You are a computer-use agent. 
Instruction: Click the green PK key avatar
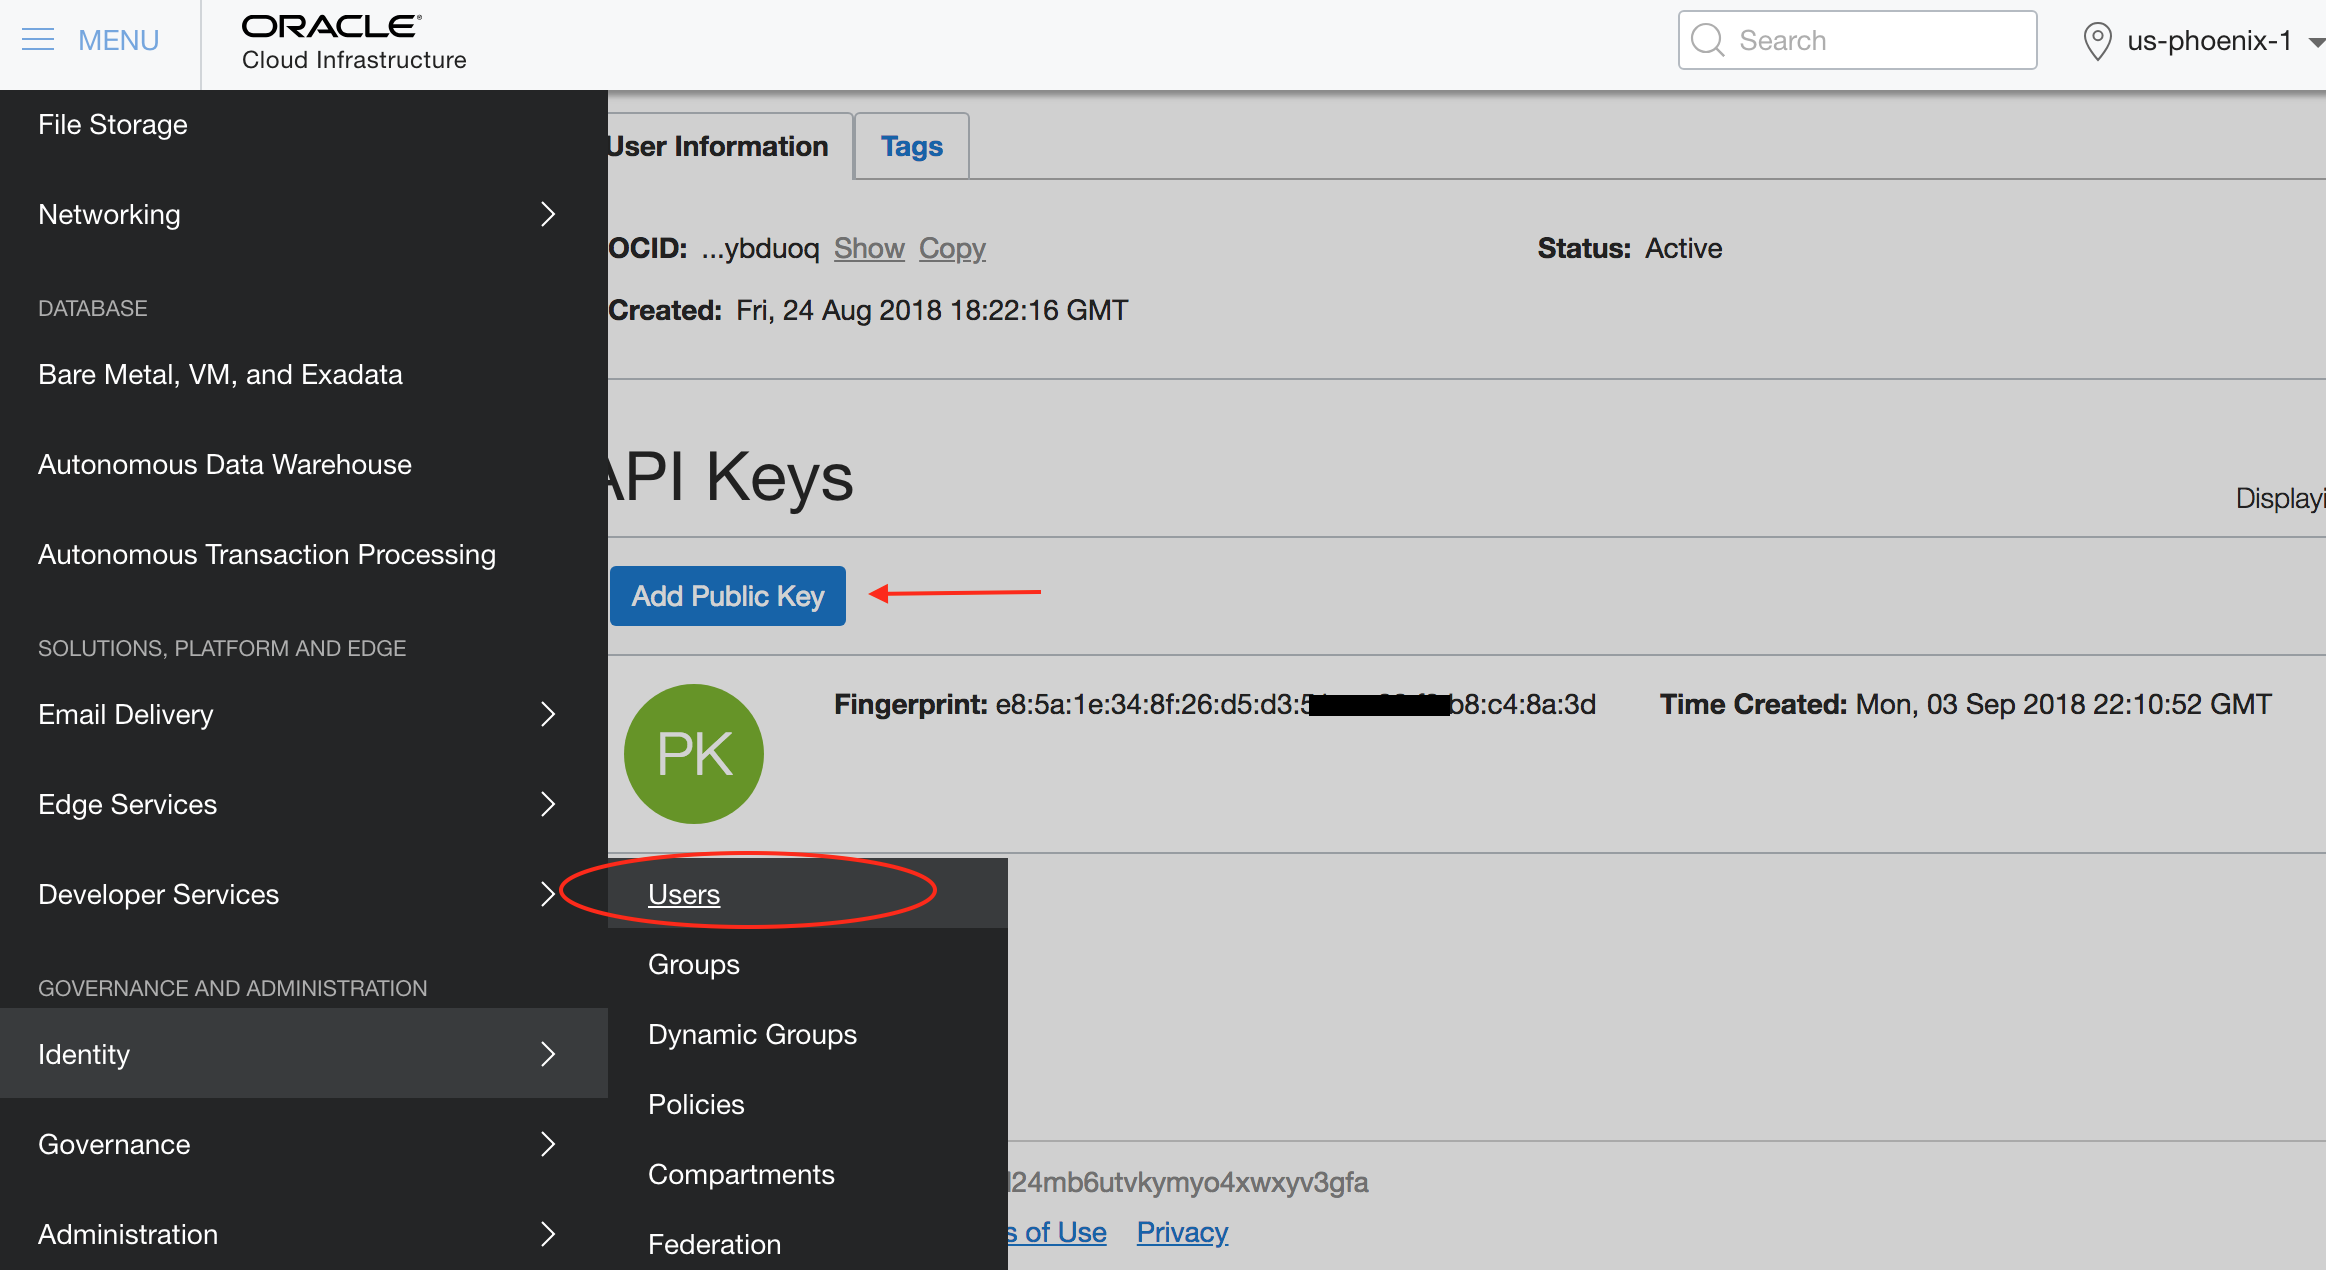pos(693,754)
